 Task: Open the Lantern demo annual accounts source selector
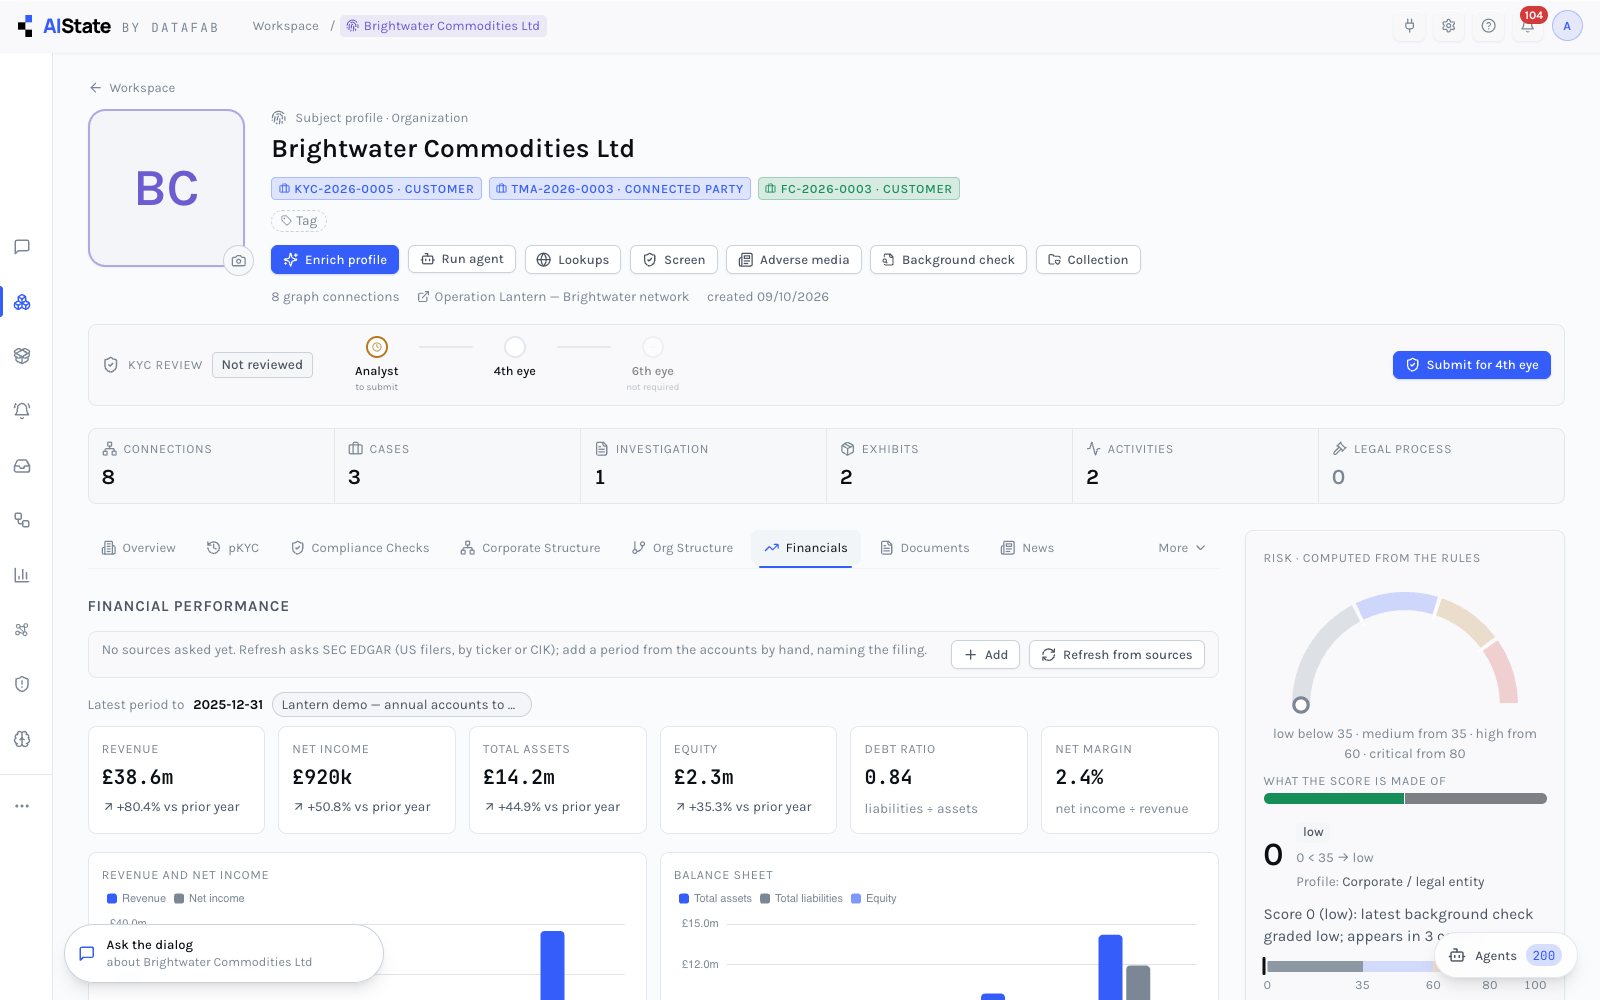401,705
